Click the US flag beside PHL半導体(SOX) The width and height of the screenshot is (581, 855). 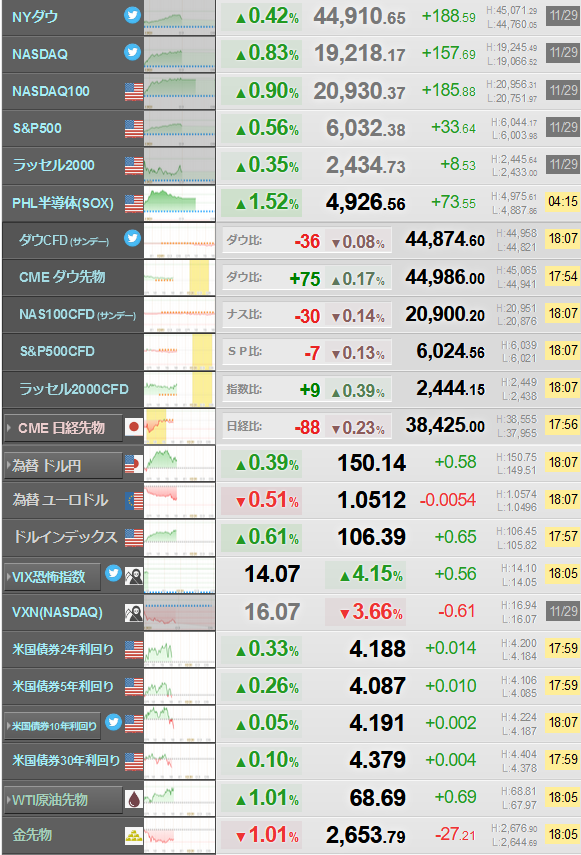click(x=134, y=203)
